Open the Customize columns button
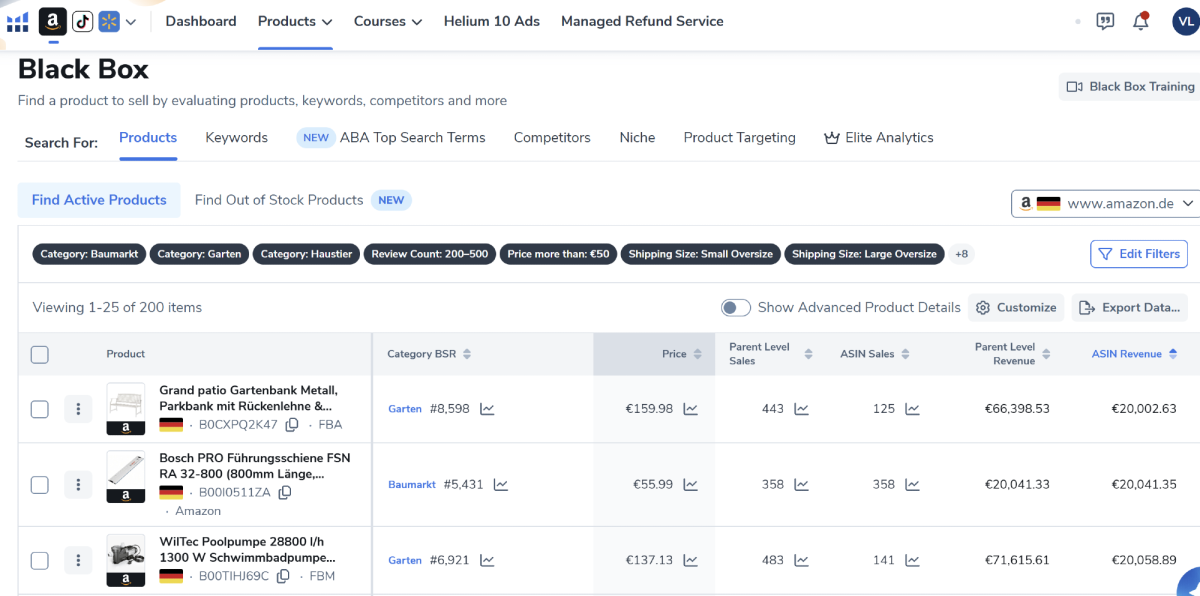The height and width of the screenshot is (596, 1200). point(1016,308)
